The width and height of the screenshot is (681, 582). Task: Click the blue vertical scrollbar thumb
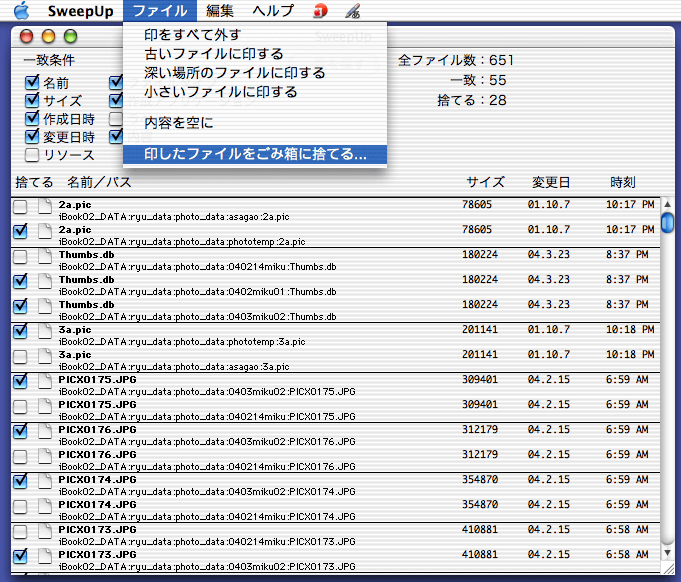tap(667, 222)
